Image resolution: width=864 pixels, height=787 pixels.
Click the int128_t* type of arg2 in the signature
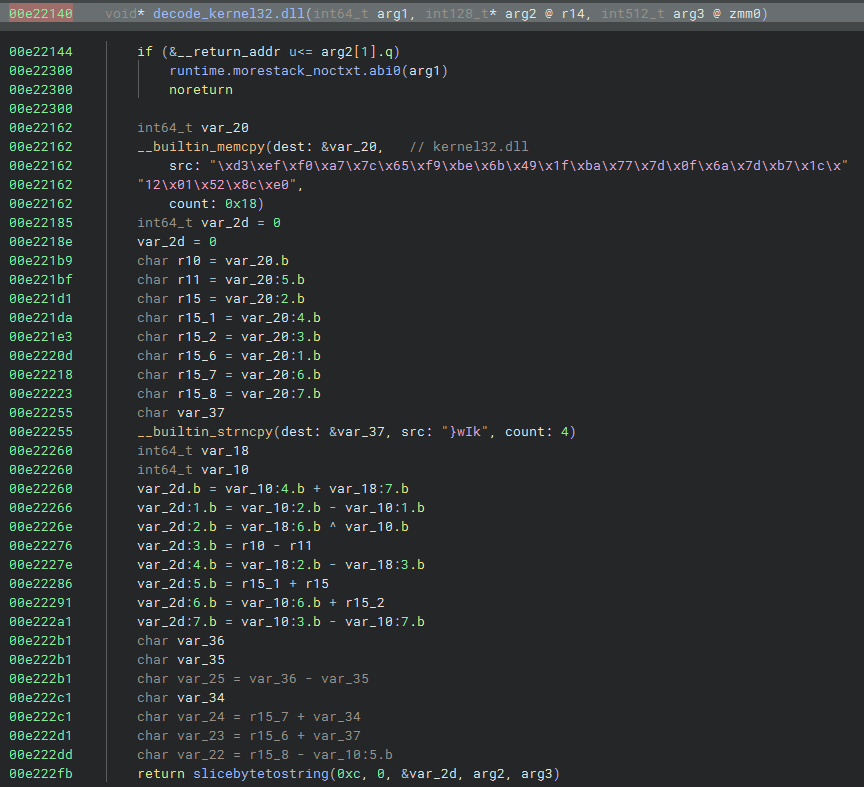tap(461, 14)
